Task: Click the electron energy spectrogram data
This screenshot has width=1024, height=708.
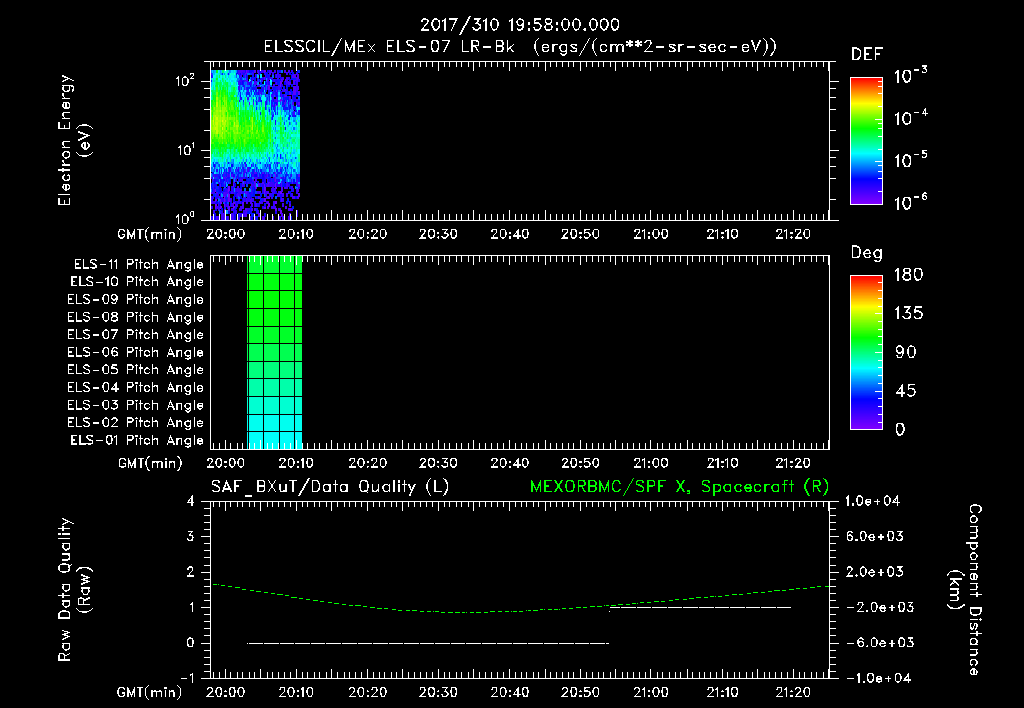Action: tap(255, 144)
